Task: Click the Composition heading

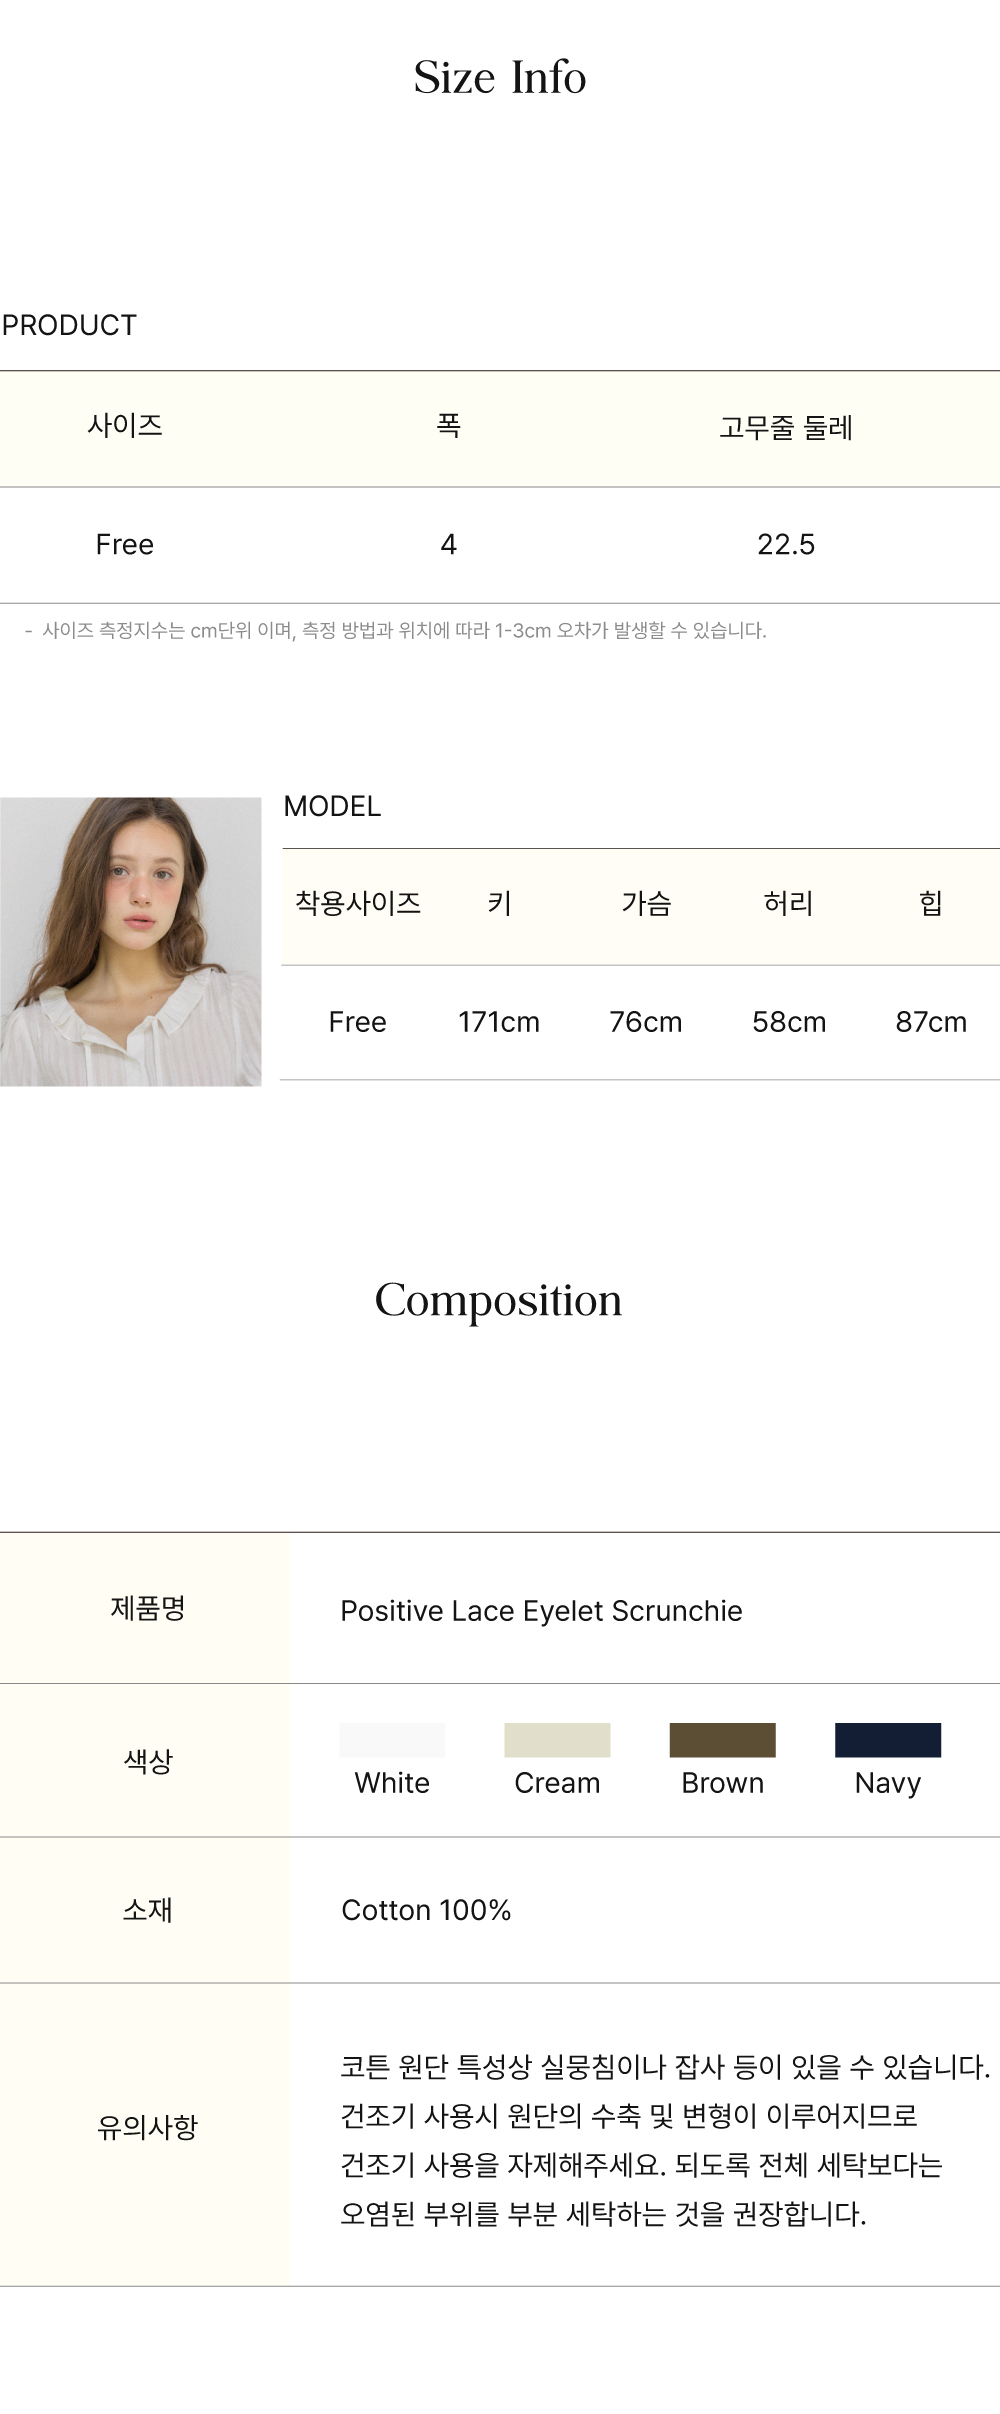Action: pos(498,1300)
